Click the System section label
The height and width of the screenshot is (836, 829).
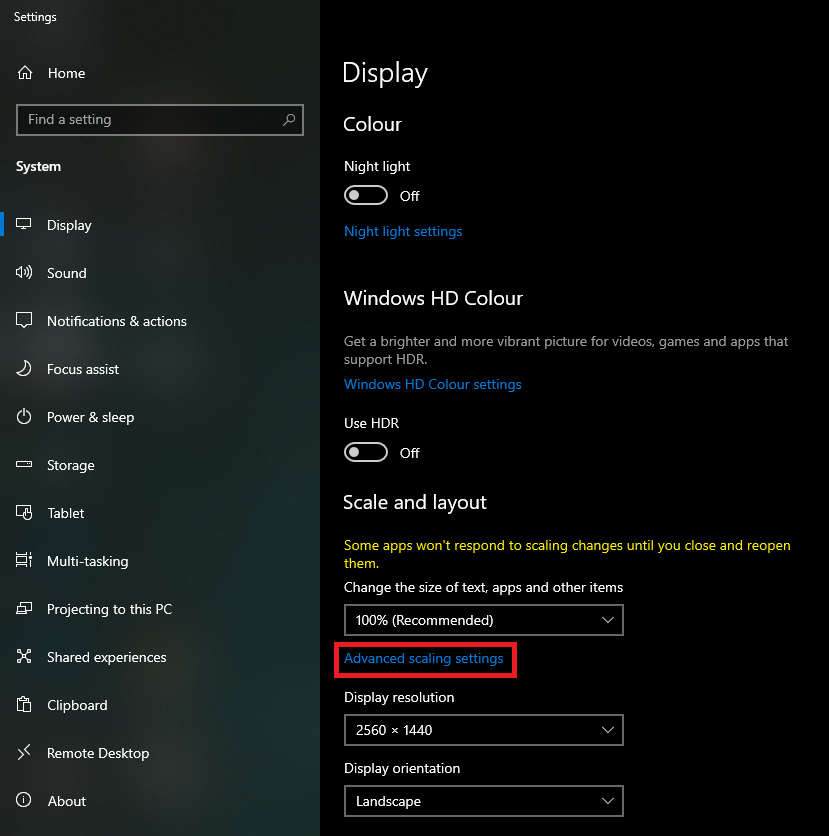(38, 166)
